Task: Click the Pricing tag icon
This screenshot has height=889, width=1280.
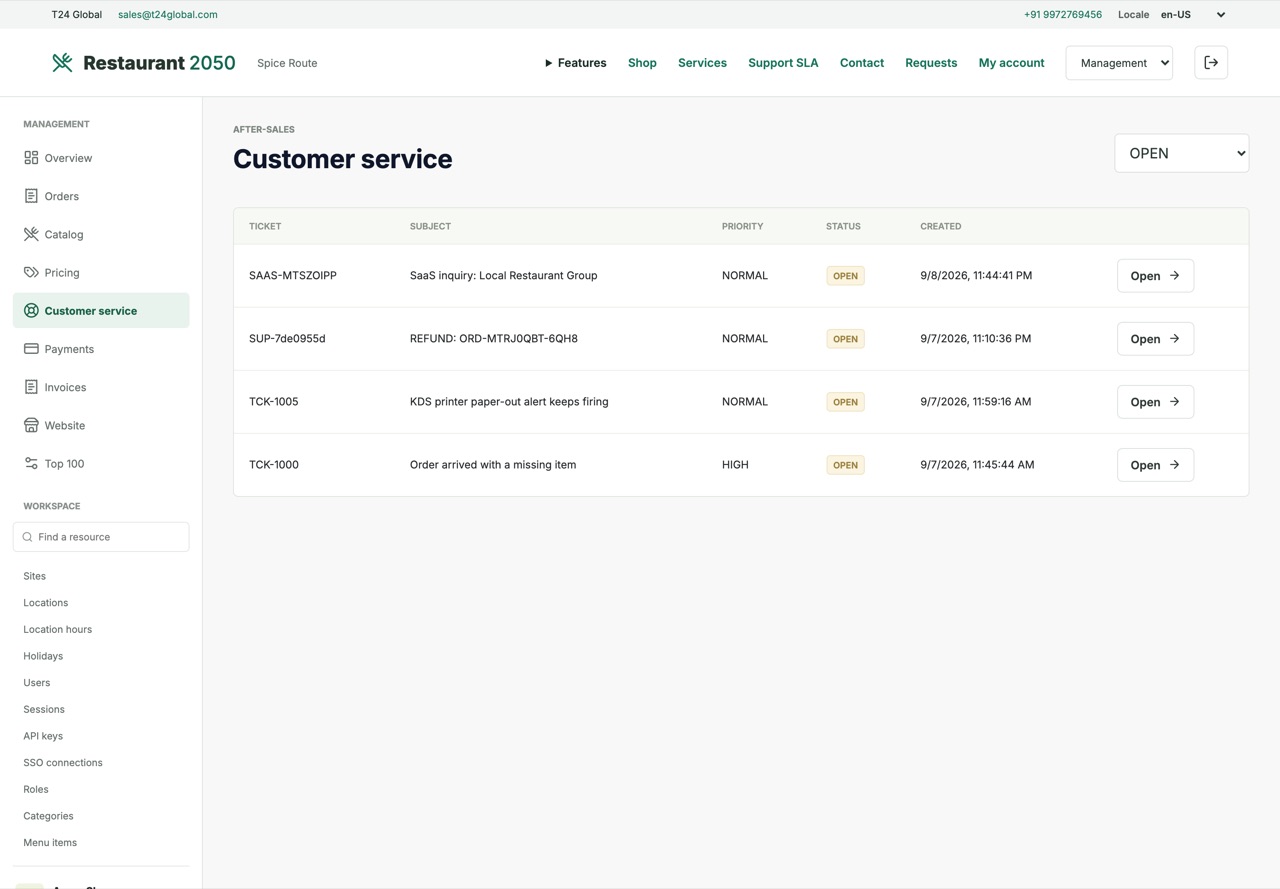Action: 31,272
